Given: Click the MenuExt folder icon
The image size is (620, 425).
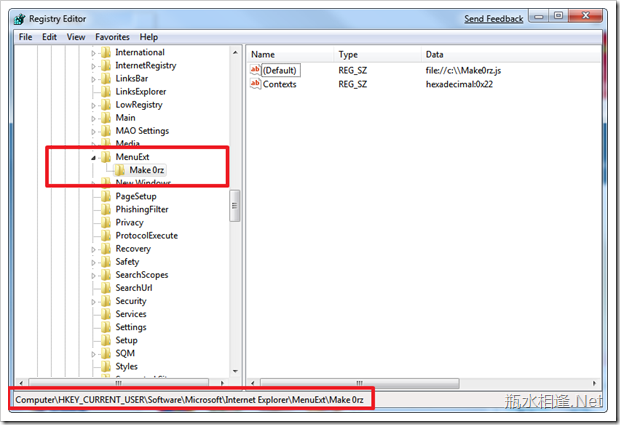Looking at the screenshot, I should (106, 157).
